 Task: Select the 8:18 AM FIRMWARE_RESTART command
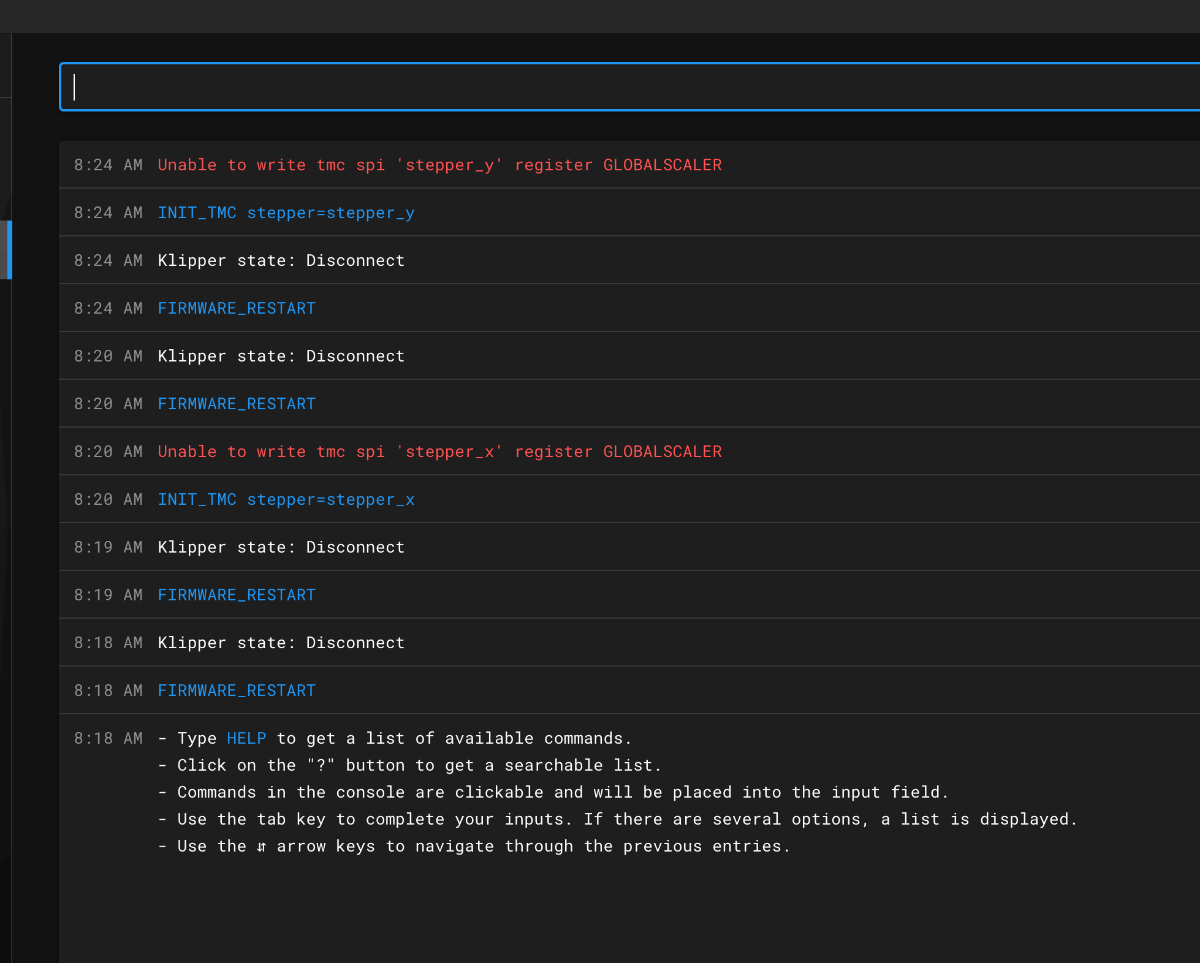click(x=237, y=691)
